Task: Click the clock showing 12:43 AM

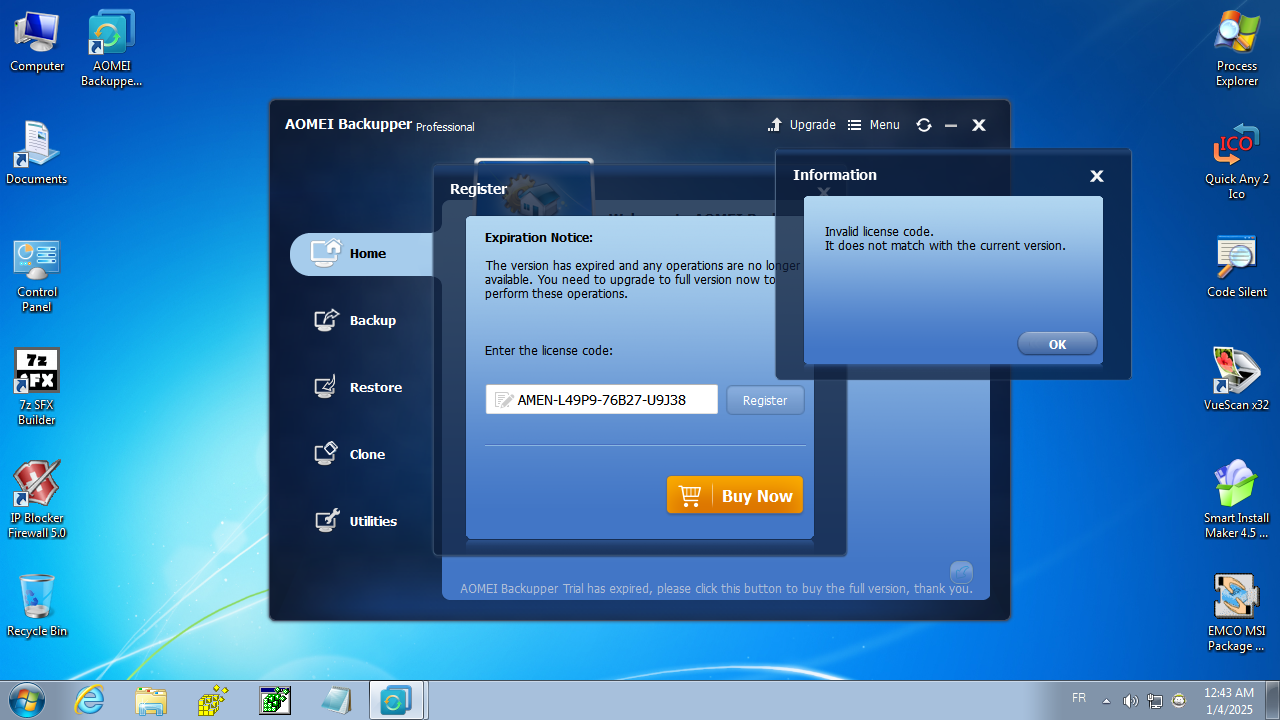Action: [x=1229, y=701]
